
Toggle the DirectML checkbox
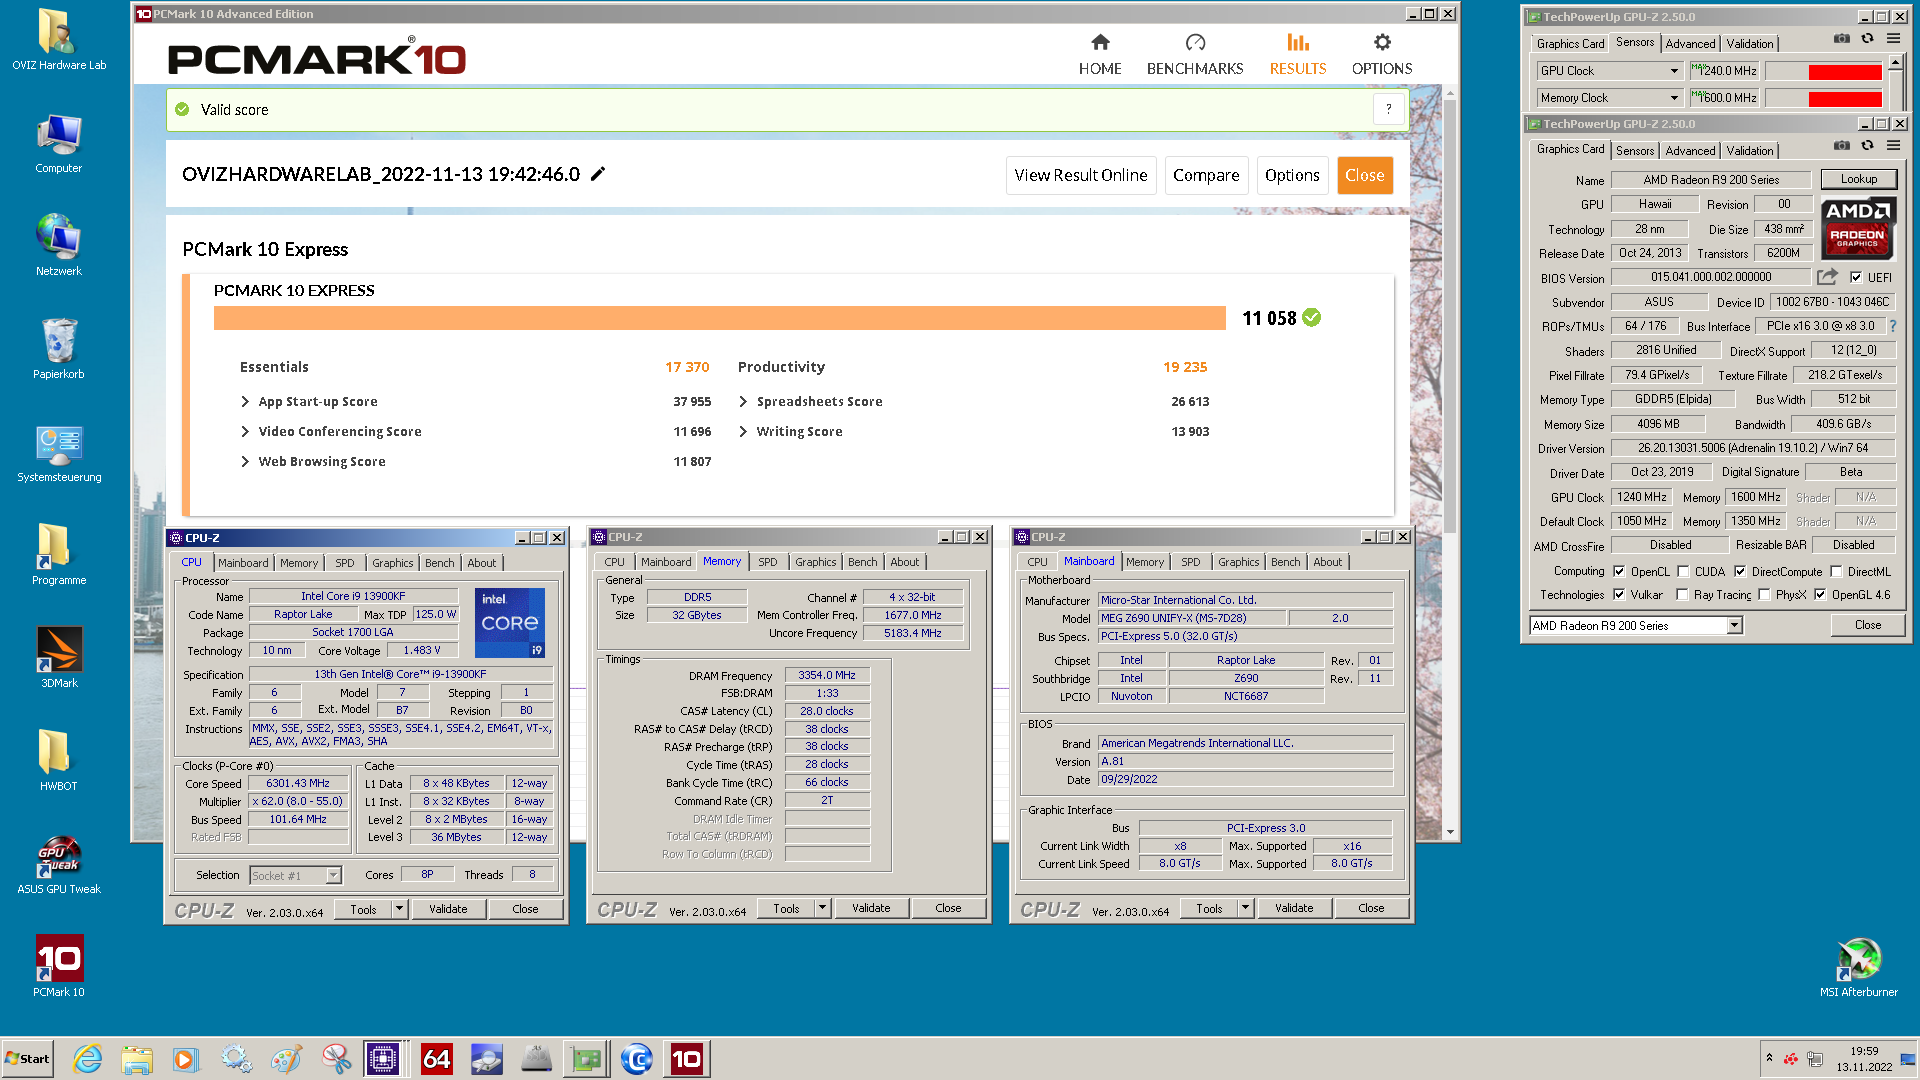coord(1836,572)
